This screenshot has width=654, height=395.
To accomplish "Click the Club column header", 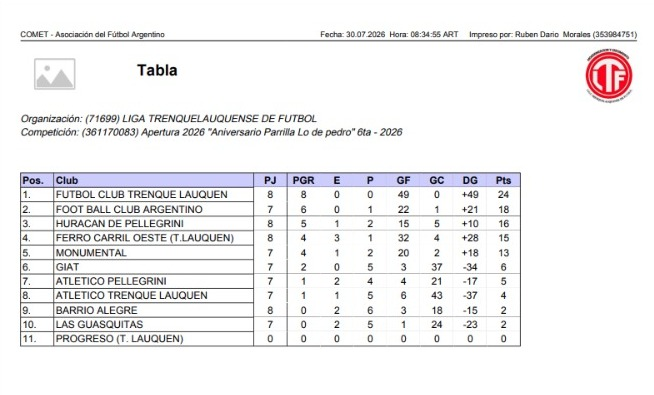I will click(67, 181).
